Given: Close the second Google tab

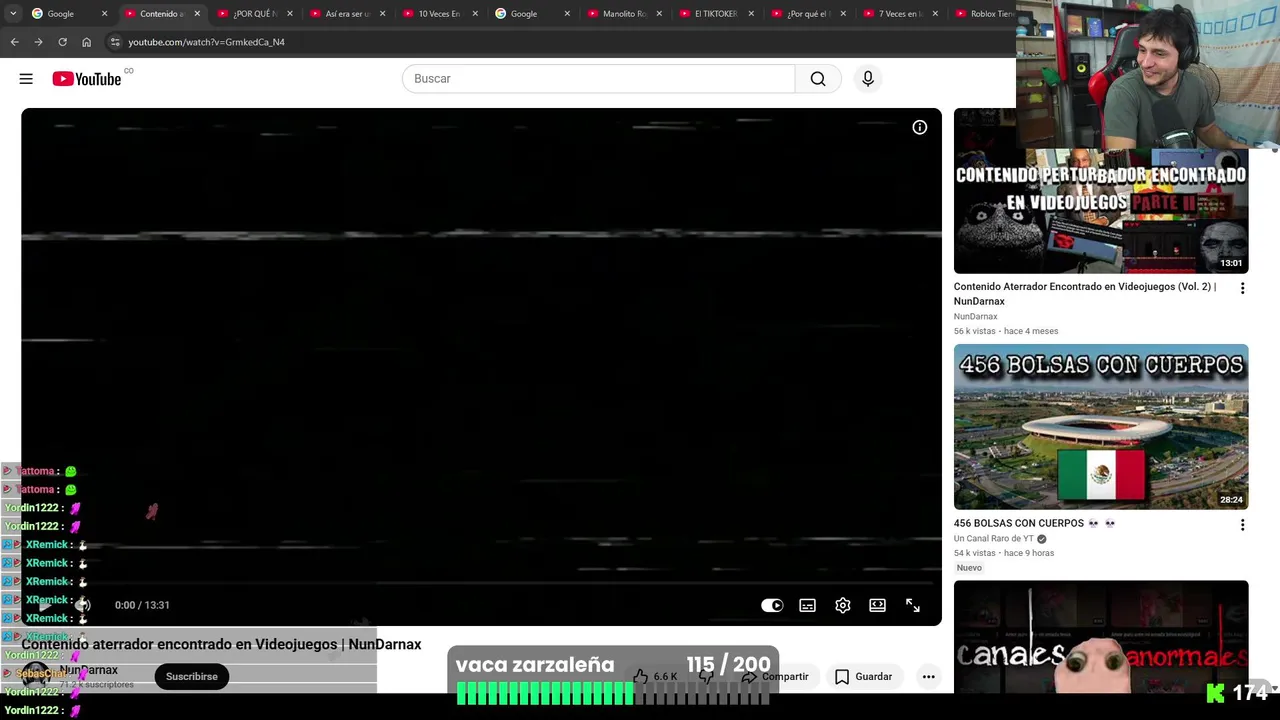Looking at the screenshot, I should tap(567, 14).
